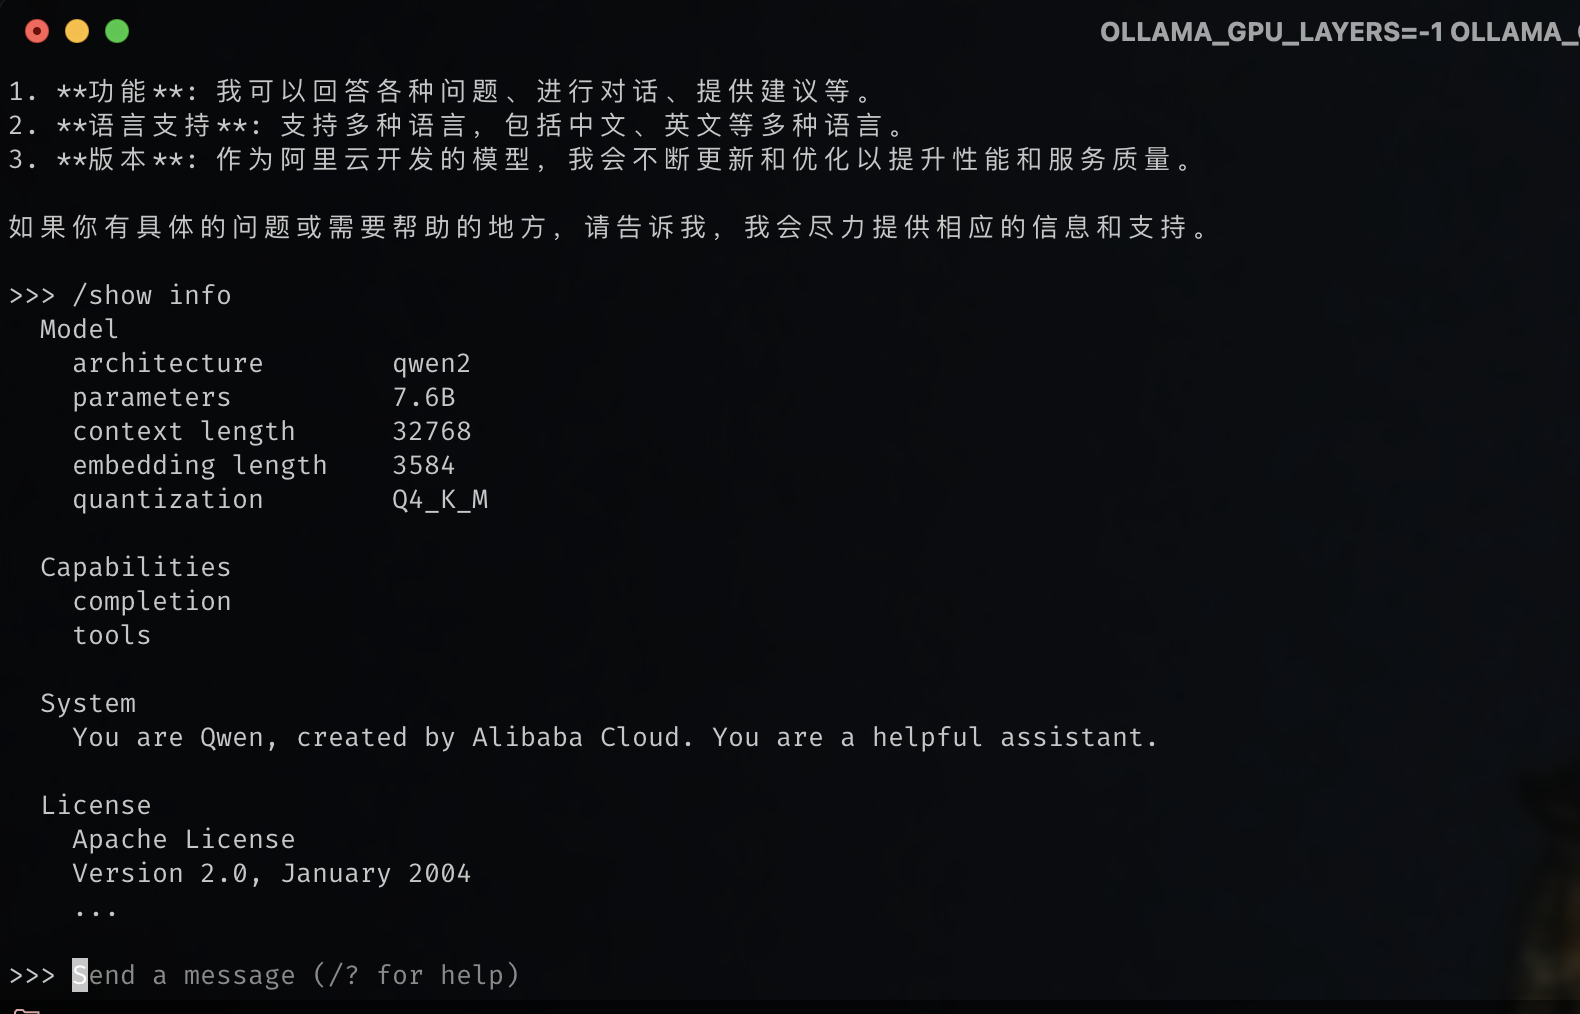Click the ellipsis below the license text
Image resolution: width=1580 pixels, height=1014 pixels.
coord(96,911)
